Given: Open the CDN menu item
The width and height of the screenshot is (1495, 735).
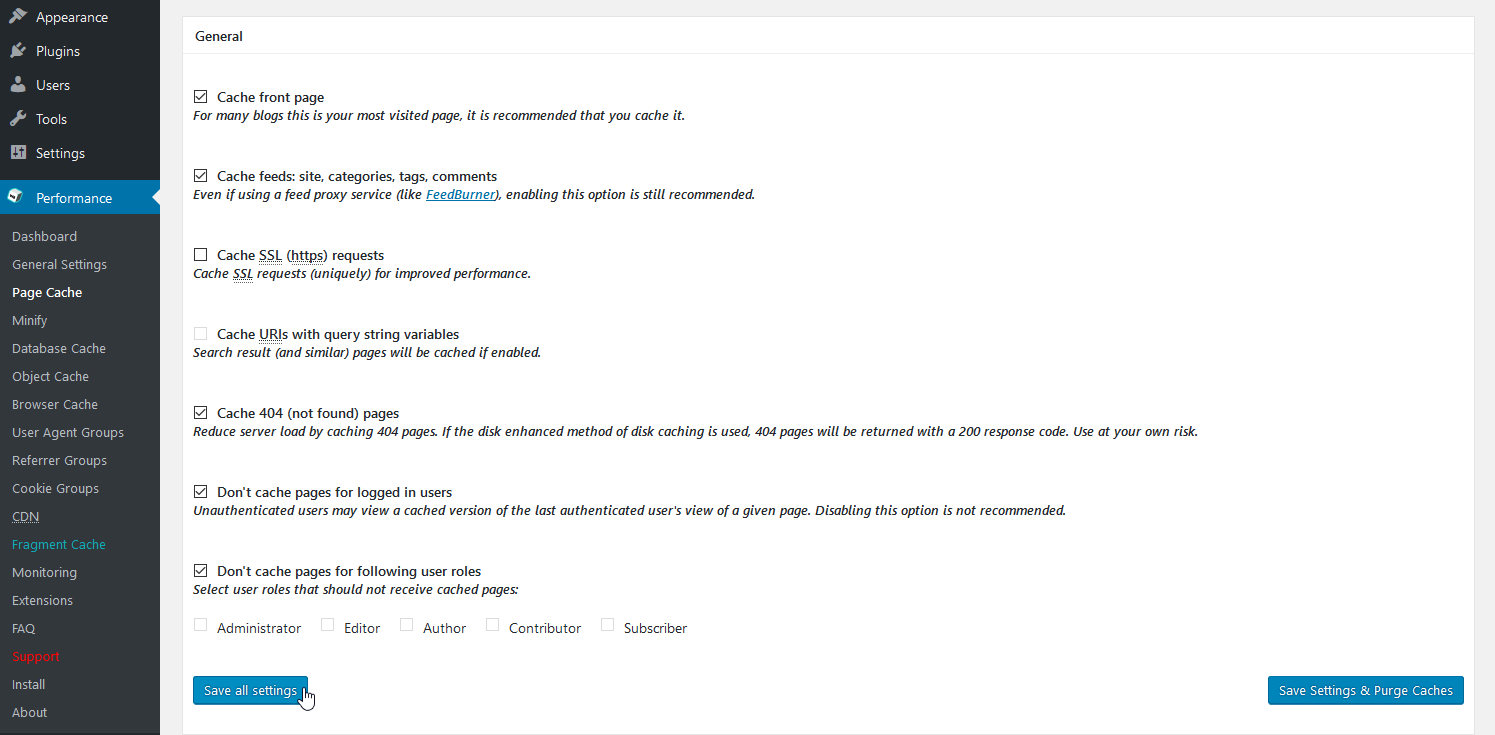Looking at the screenshot, I should pos(26,517).
